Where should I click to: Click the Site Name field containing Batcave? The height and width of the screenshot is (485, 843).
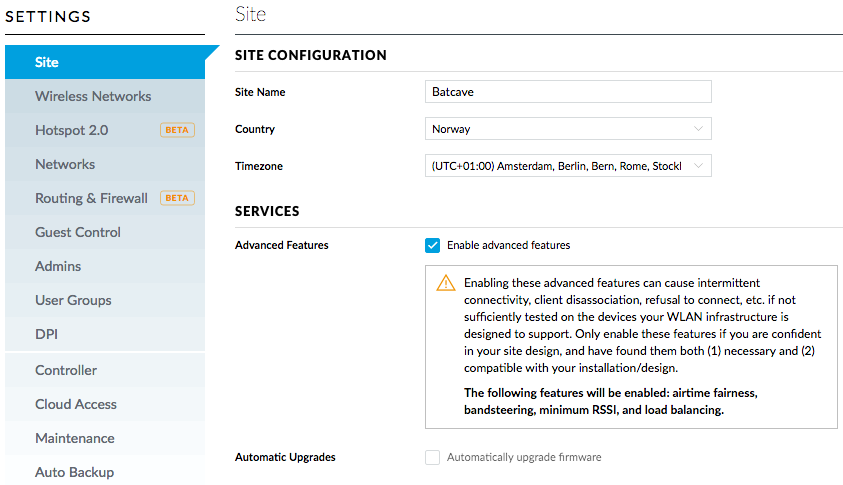[568, 92]
